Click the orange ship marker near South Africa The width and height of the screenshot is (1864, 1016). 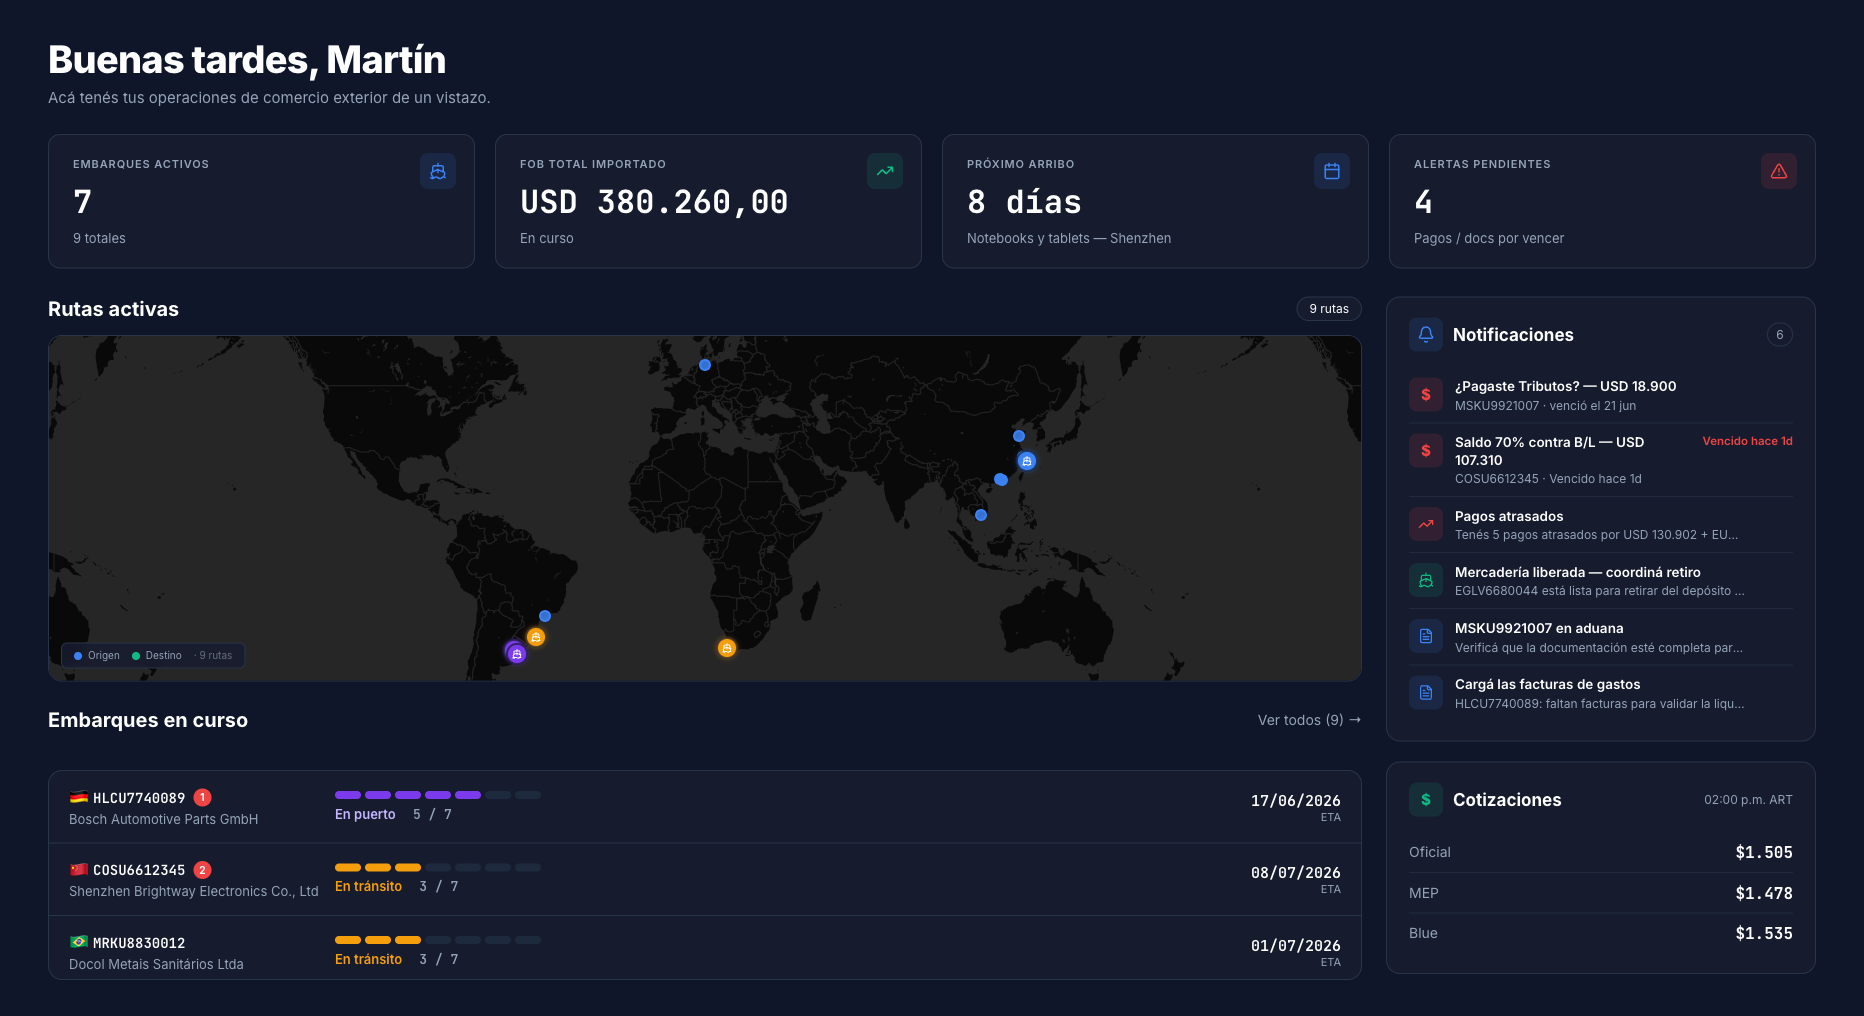(x=727, y=648)
